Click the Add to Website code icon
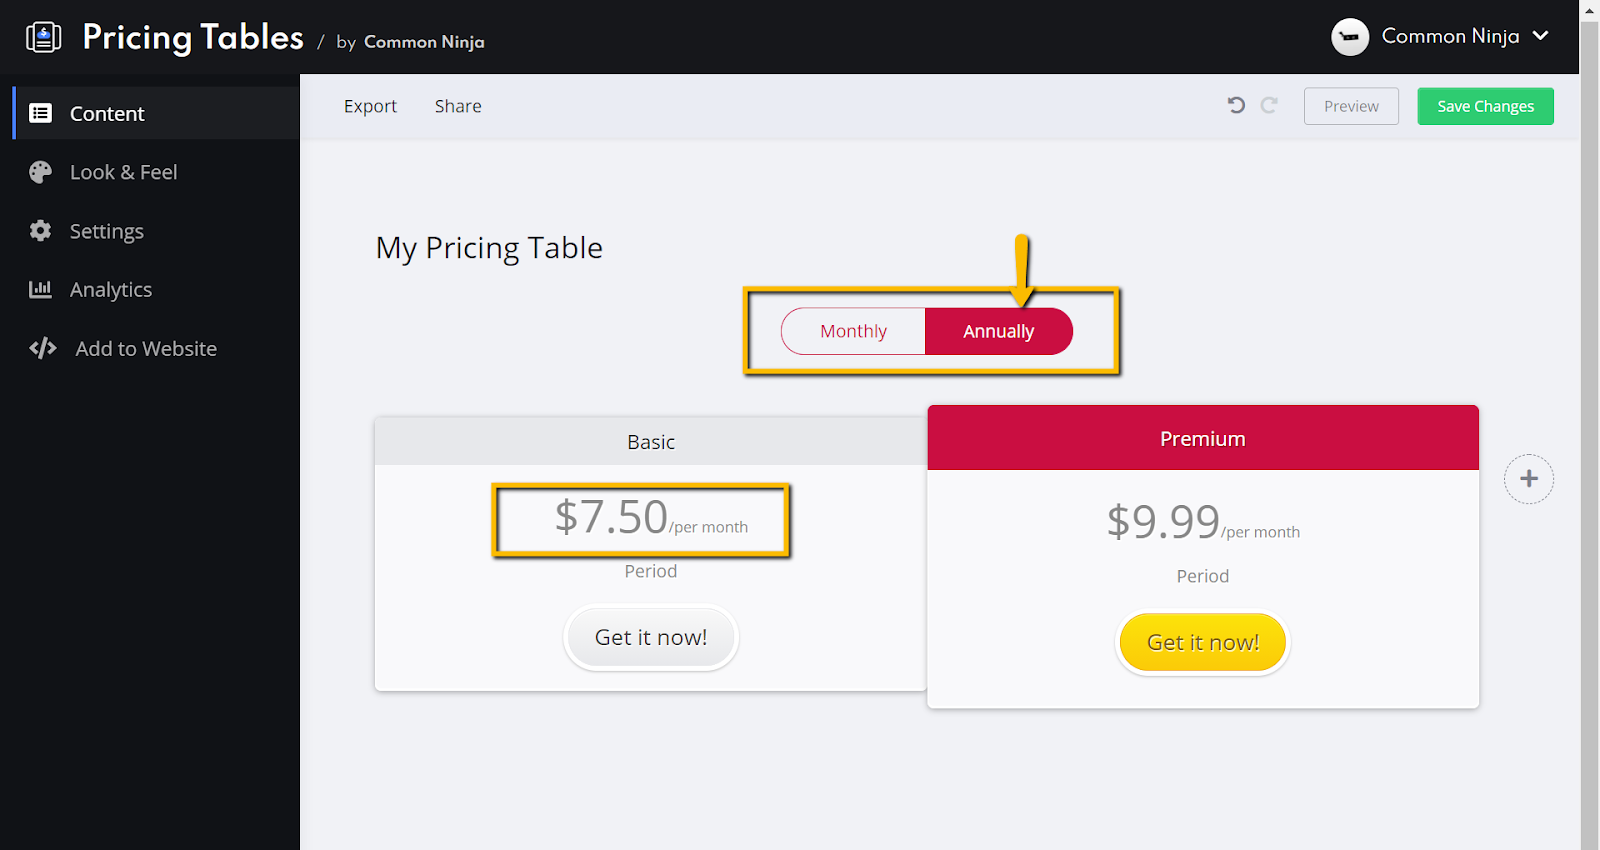Screen dimensions: 1600x850 (x=43, y=348)
